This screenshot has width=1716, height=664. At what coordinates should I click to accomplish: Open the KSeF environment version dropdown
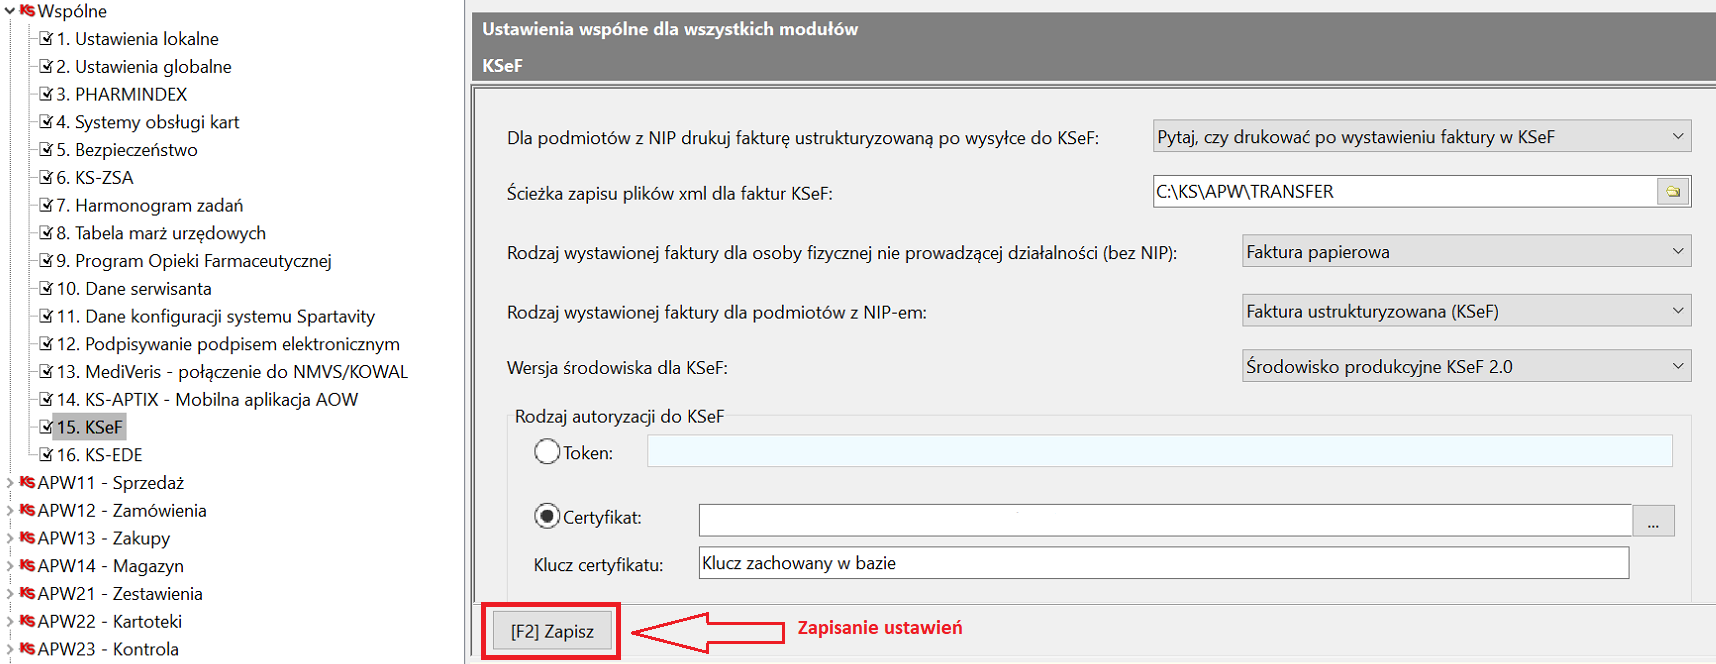(x=1465, y=367)
